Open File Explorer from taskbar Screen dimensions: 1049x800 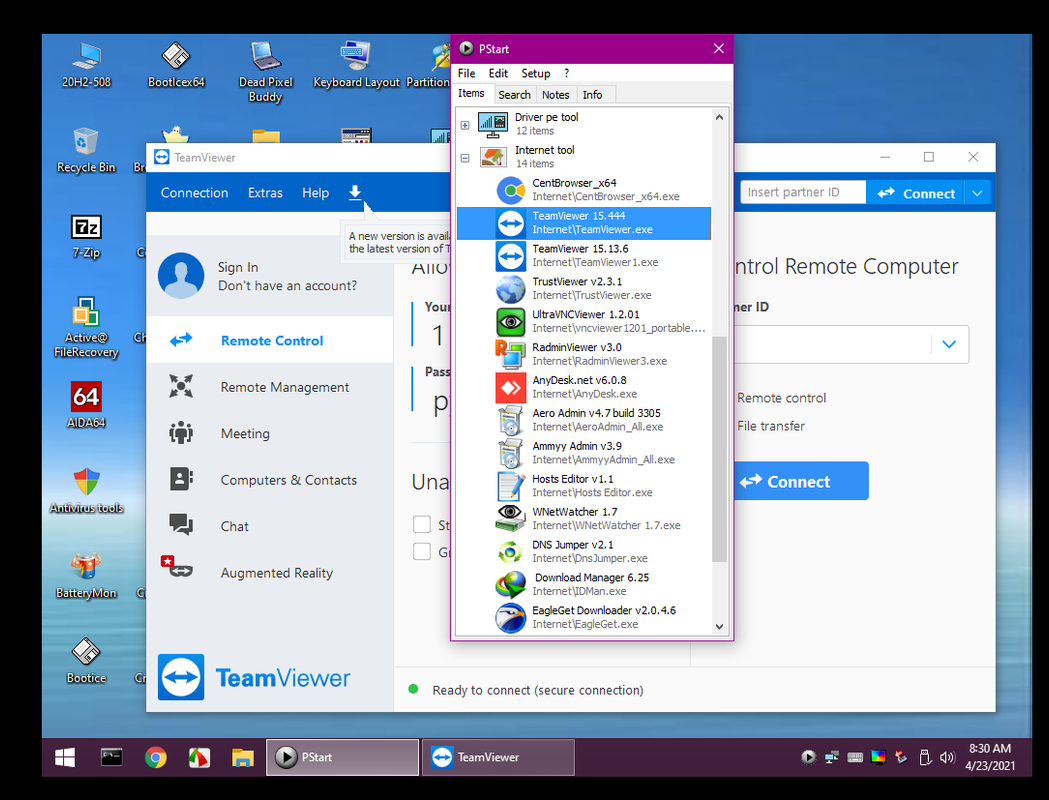pyautogui.click(x=243, y=757)
